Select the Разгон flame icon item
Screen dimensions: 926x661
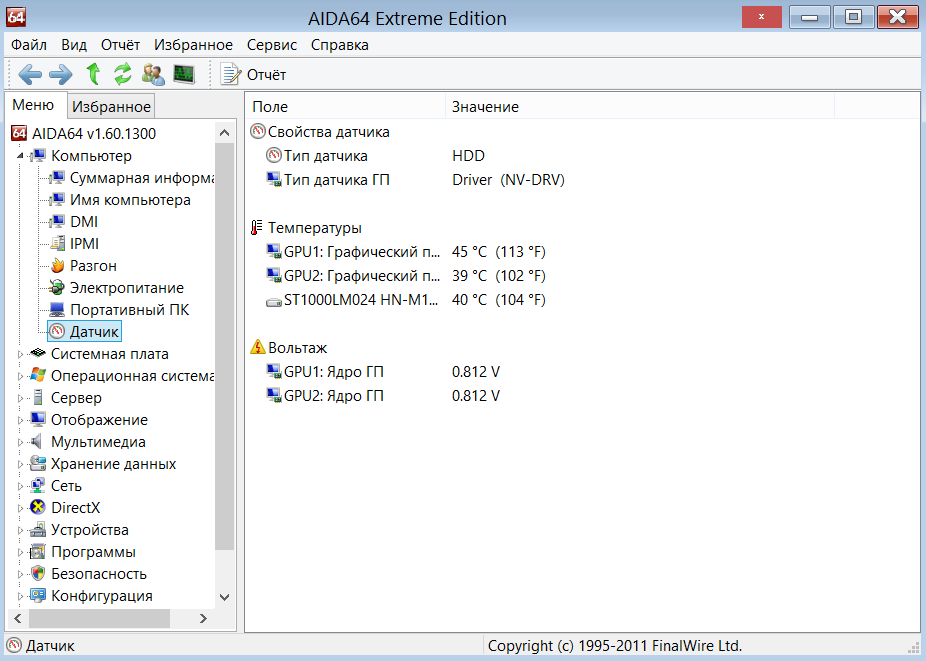pos(92,266)
